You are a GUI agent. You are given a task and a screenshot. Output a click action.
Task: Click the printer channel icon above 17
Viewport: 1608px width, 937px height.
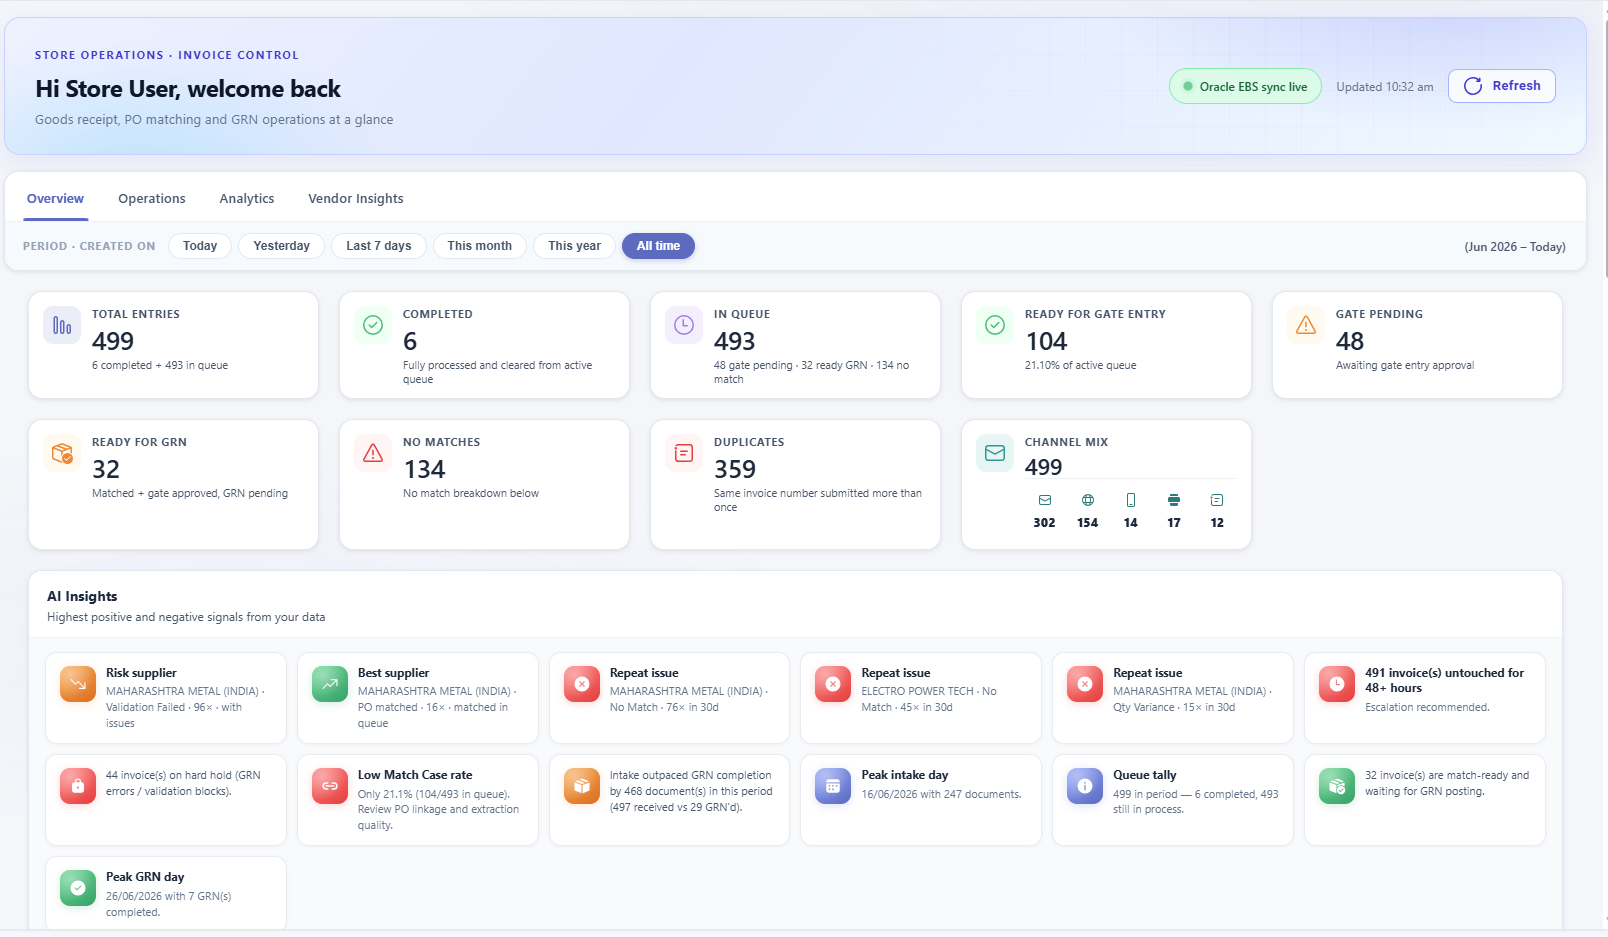(x=1174, y=500)
